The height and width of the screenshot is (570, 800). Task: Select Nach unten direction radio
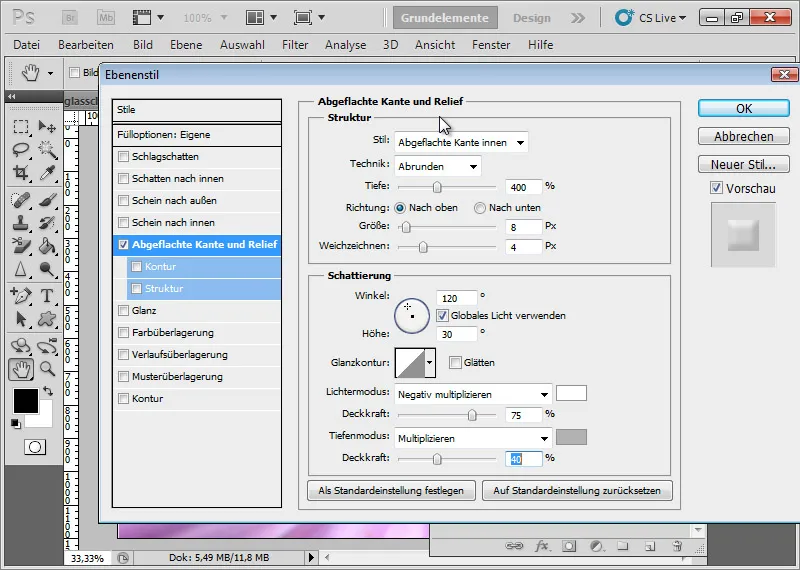click(x=480, y=208)
